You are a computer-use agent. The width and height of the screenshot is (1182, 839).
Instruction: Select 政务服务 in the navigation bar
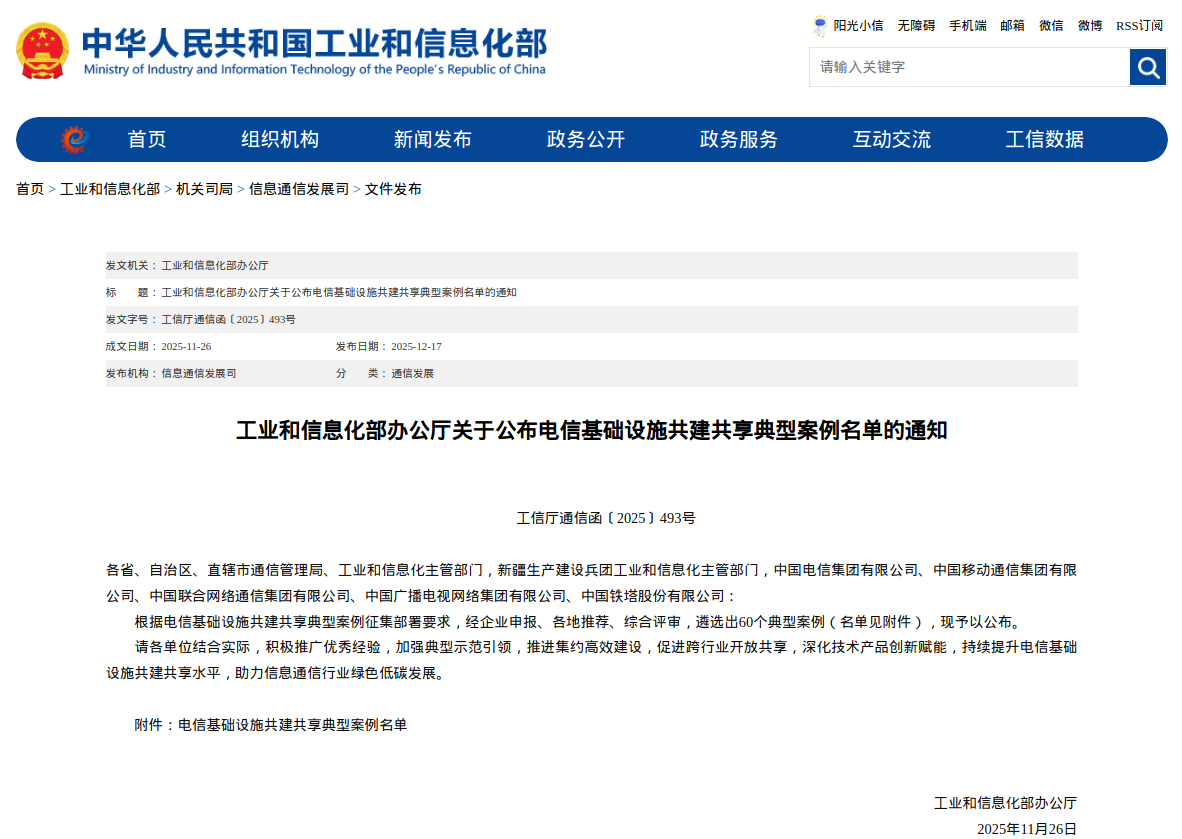pos(738,139)
